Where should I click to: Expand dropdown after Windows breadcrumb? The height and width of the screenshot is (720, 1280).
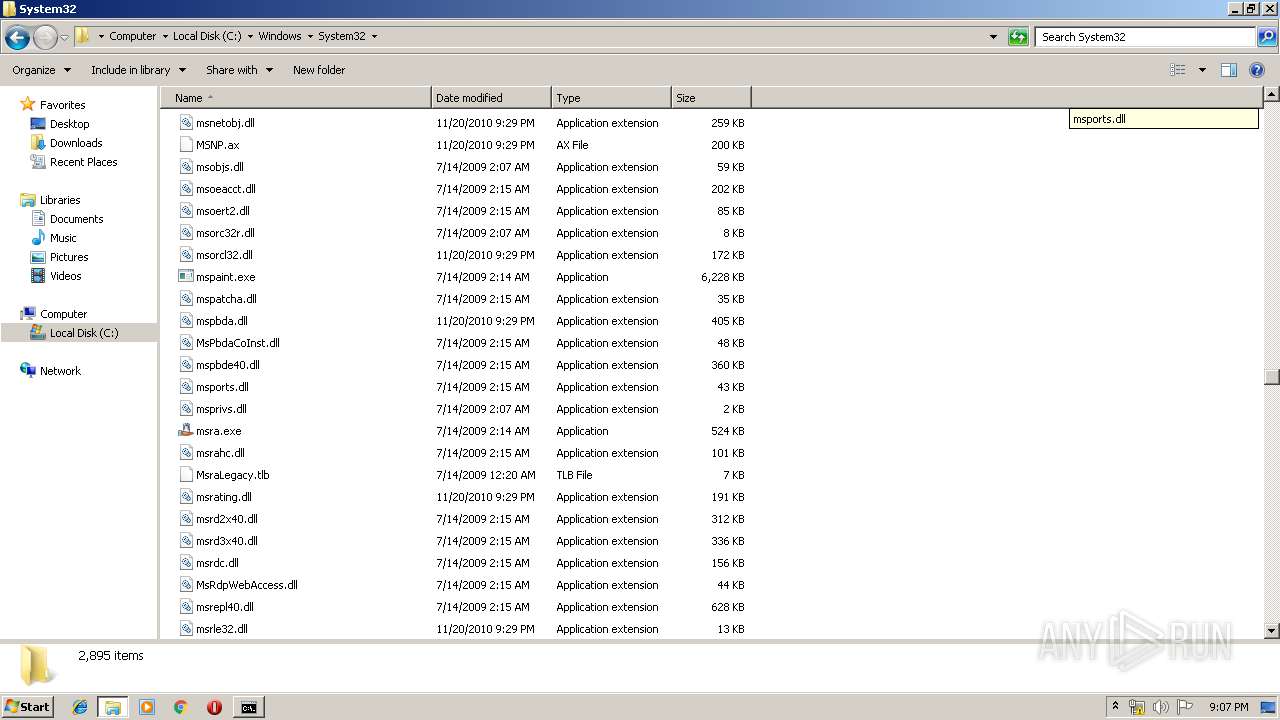pos(310,36)
